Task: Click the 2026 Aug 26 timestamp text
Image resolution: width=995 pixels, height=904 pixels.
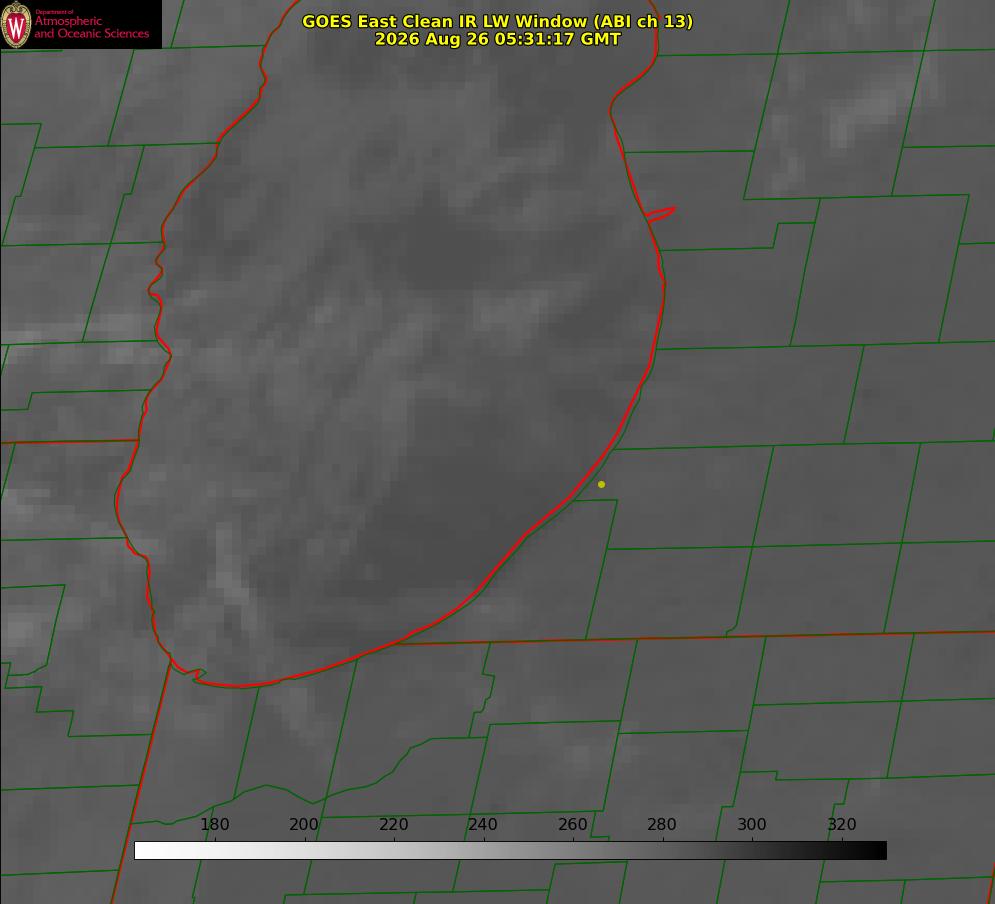Action: tap(498, 39)
